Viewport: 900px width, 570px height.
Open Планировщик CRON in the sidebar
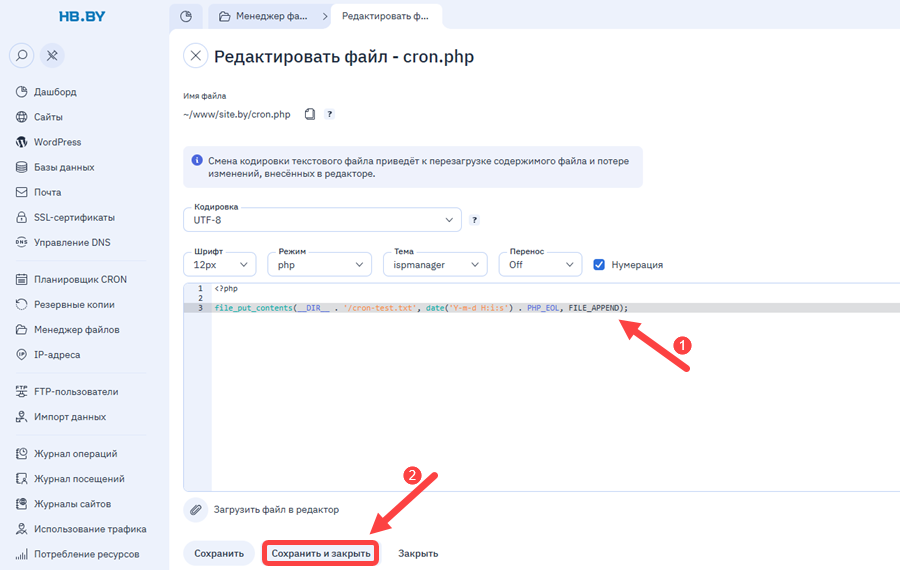80,280
